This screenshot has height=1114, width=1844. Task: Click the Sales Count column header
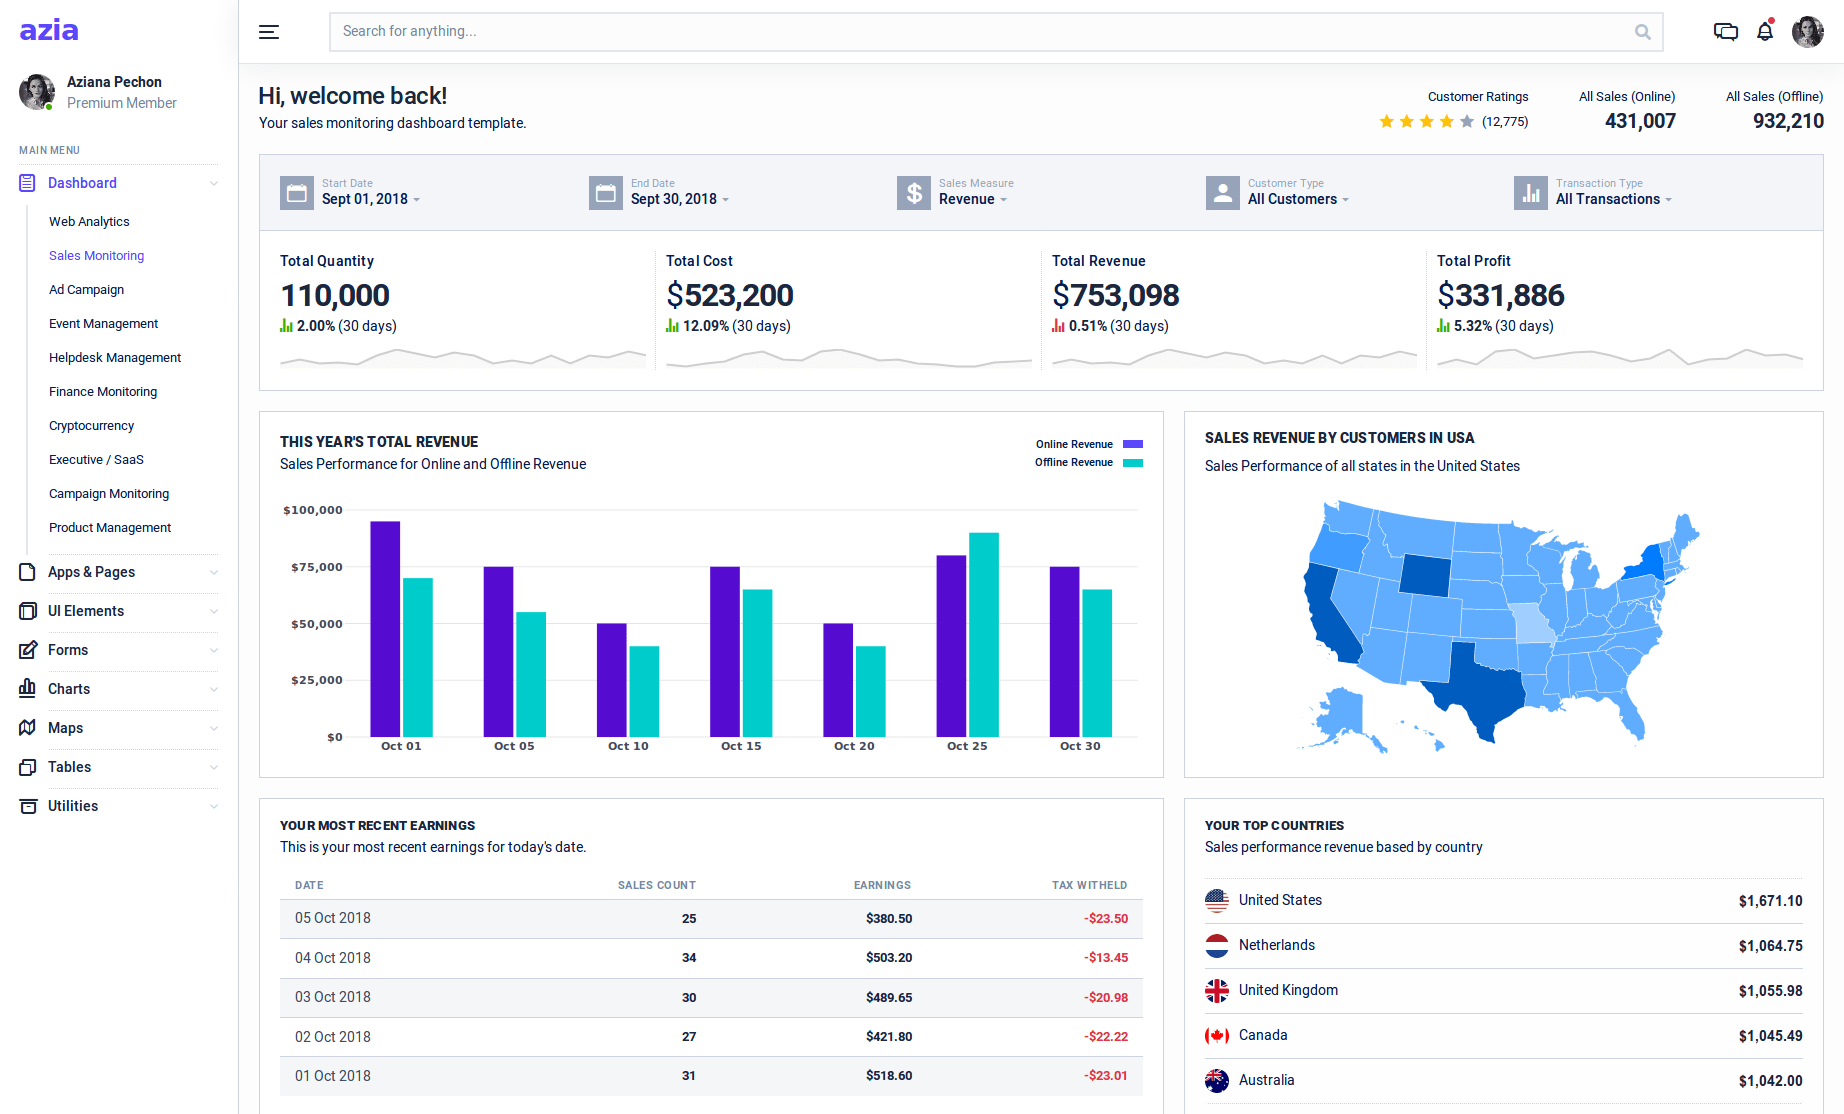[x=656, y=885]
